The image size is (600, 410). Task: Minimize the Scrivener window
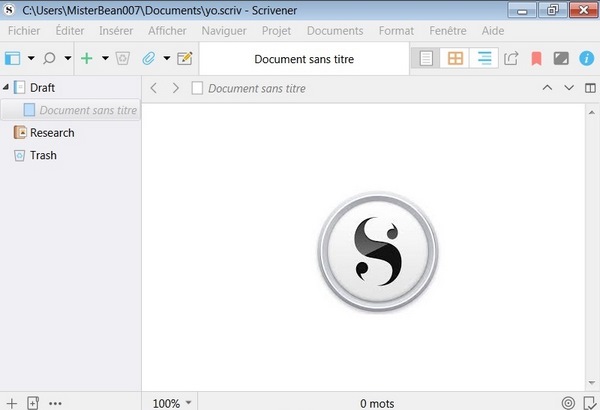[522, 10]
